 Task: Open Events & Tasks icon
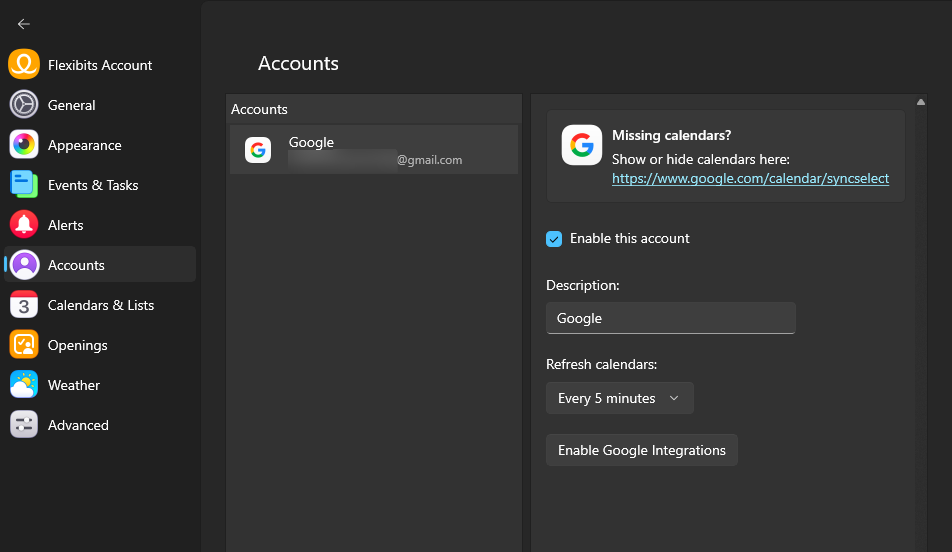pos(24,185)
